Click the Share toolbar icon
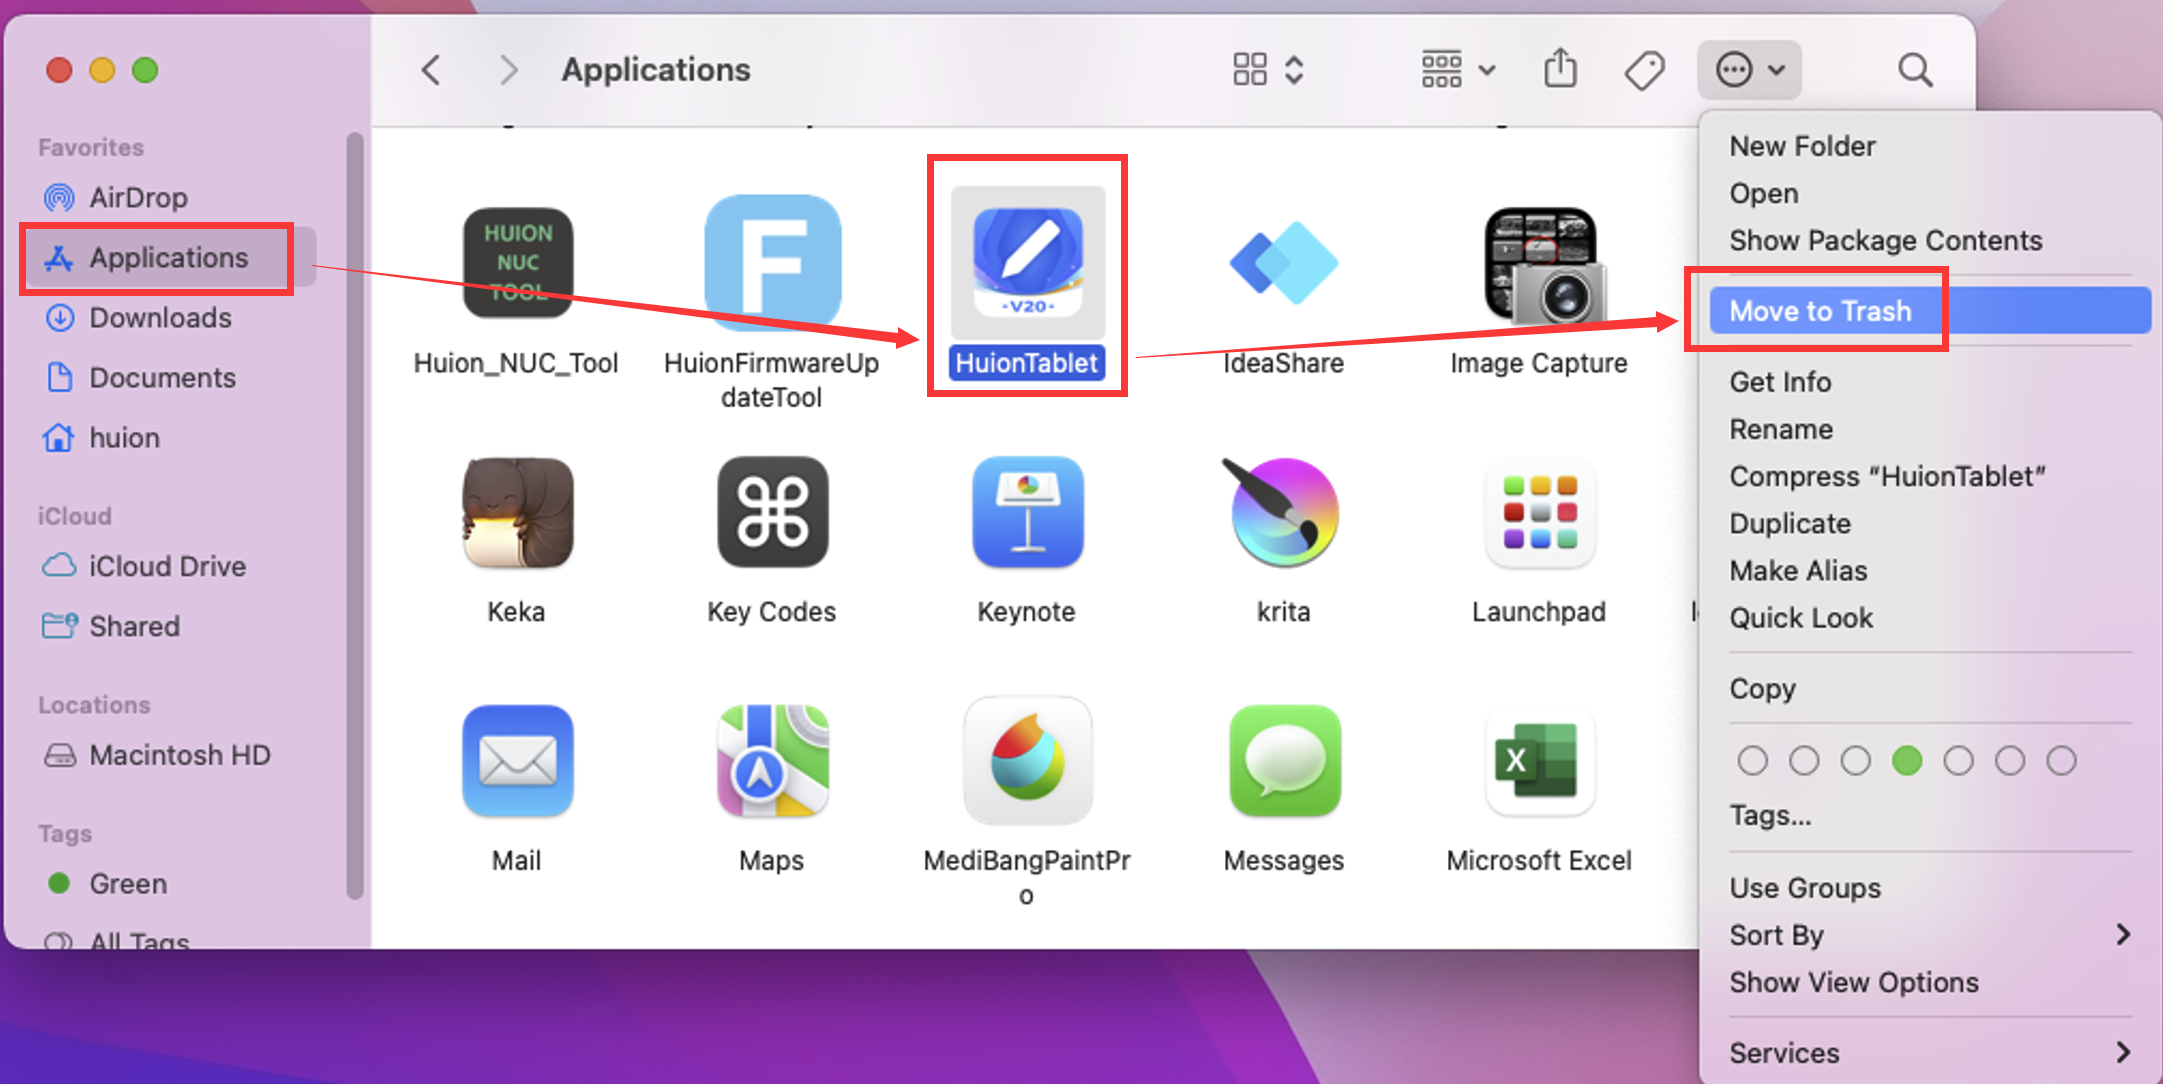 pos(1560,70)
